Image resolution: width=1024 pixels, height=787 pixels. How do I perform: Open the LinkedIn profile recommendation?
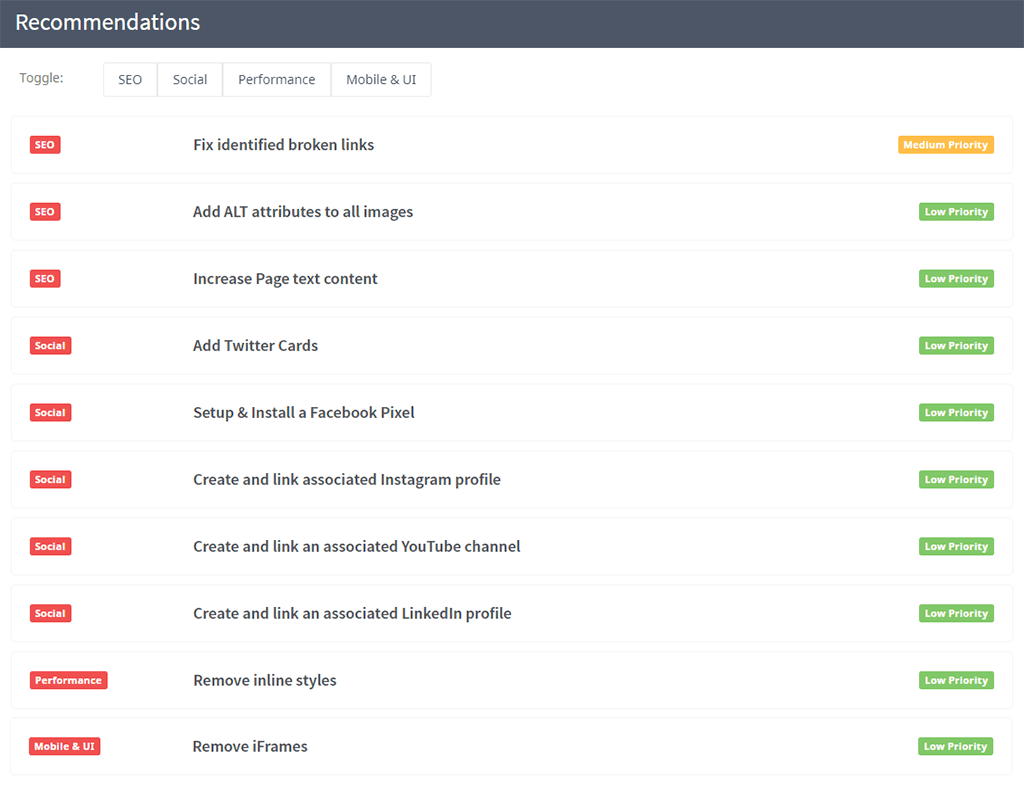coord(352,614)
